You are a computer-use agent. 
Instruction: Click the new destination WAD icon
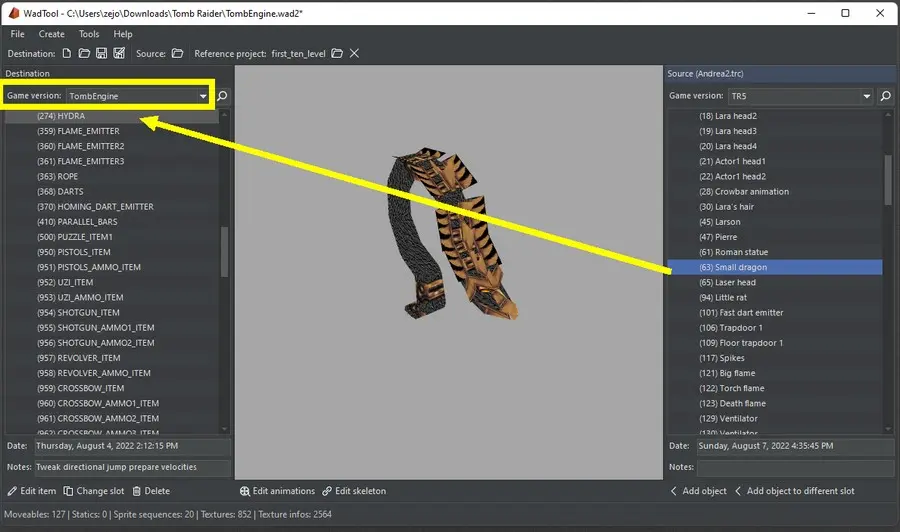click(x=67, y=53)
